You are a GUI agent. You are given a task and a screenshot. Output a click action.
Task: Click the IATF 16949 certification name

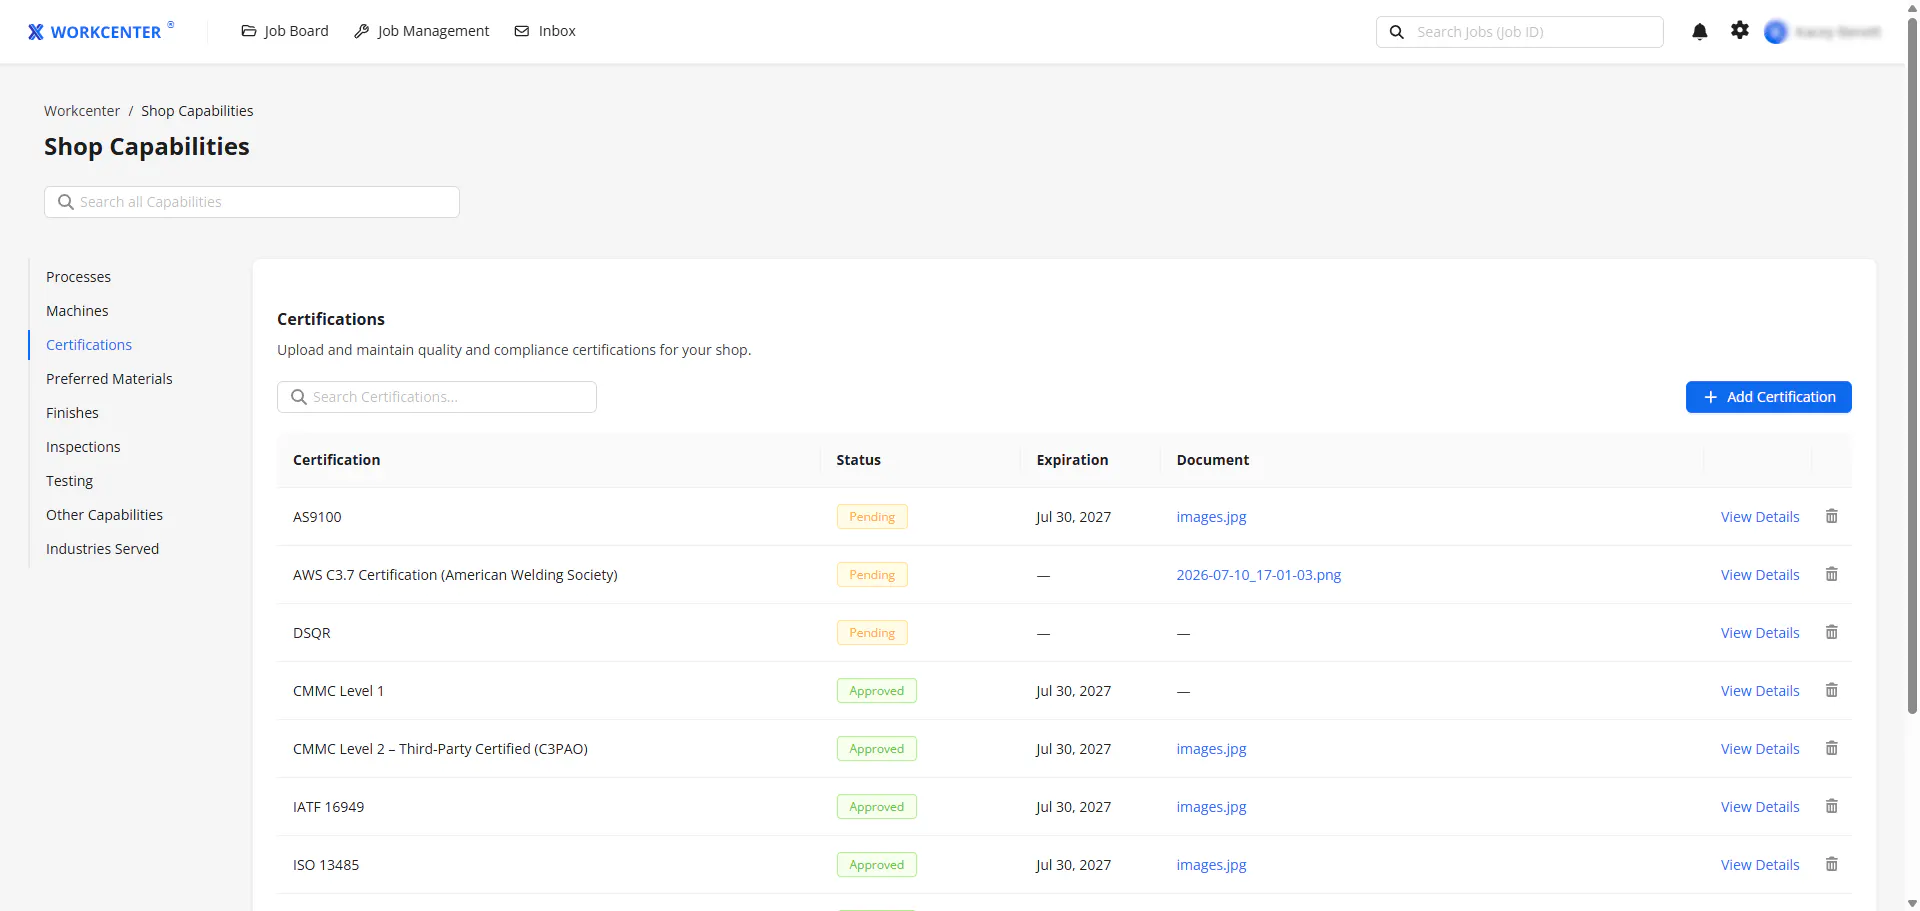click(x=328, y=807)
